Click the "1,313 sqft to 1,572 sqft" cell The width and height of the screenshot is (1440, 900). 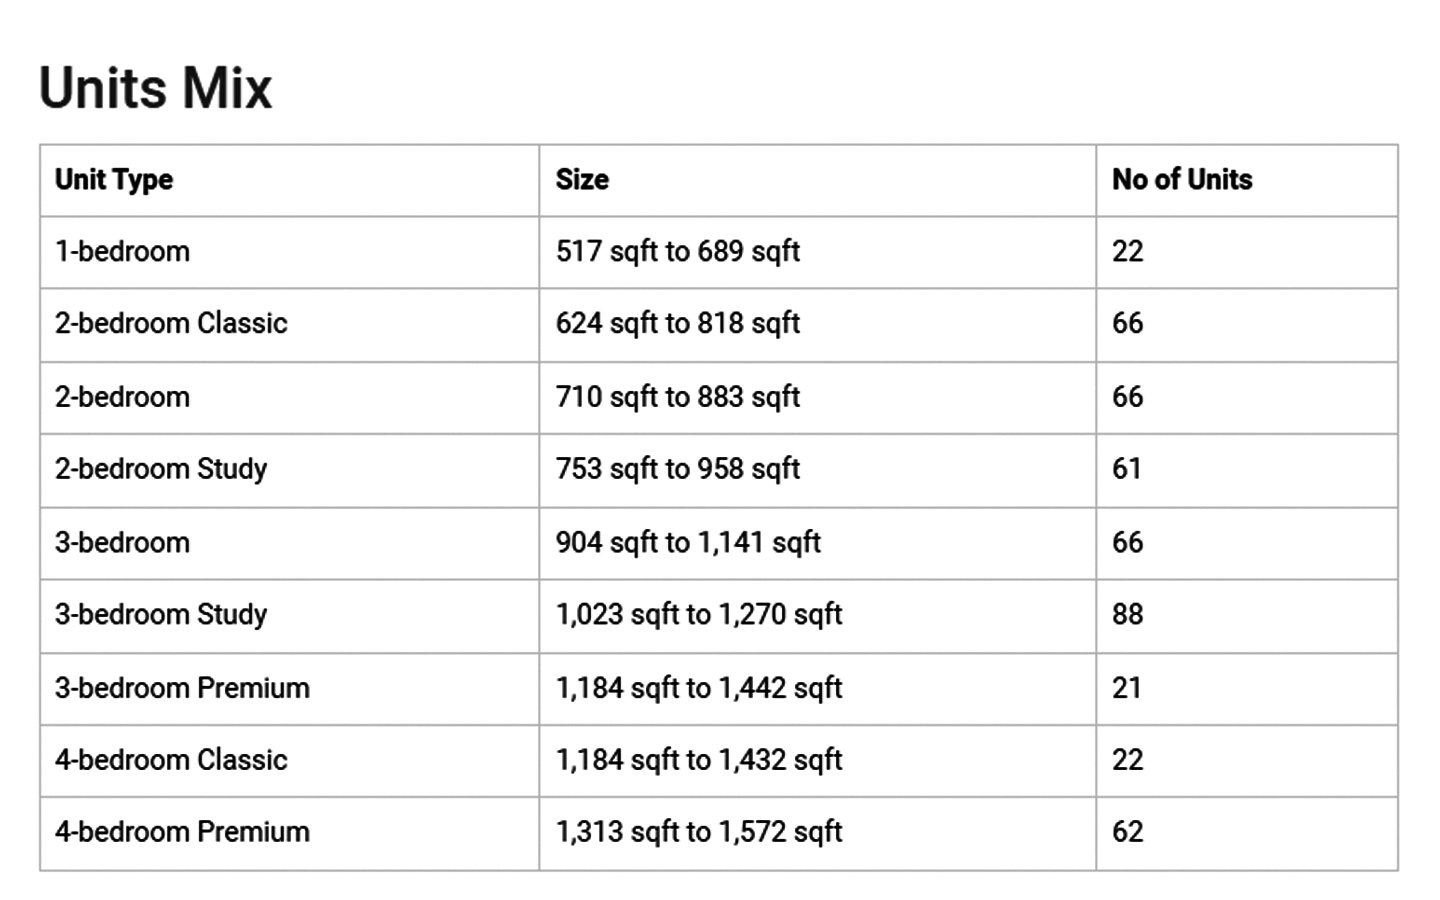[699, 832]
